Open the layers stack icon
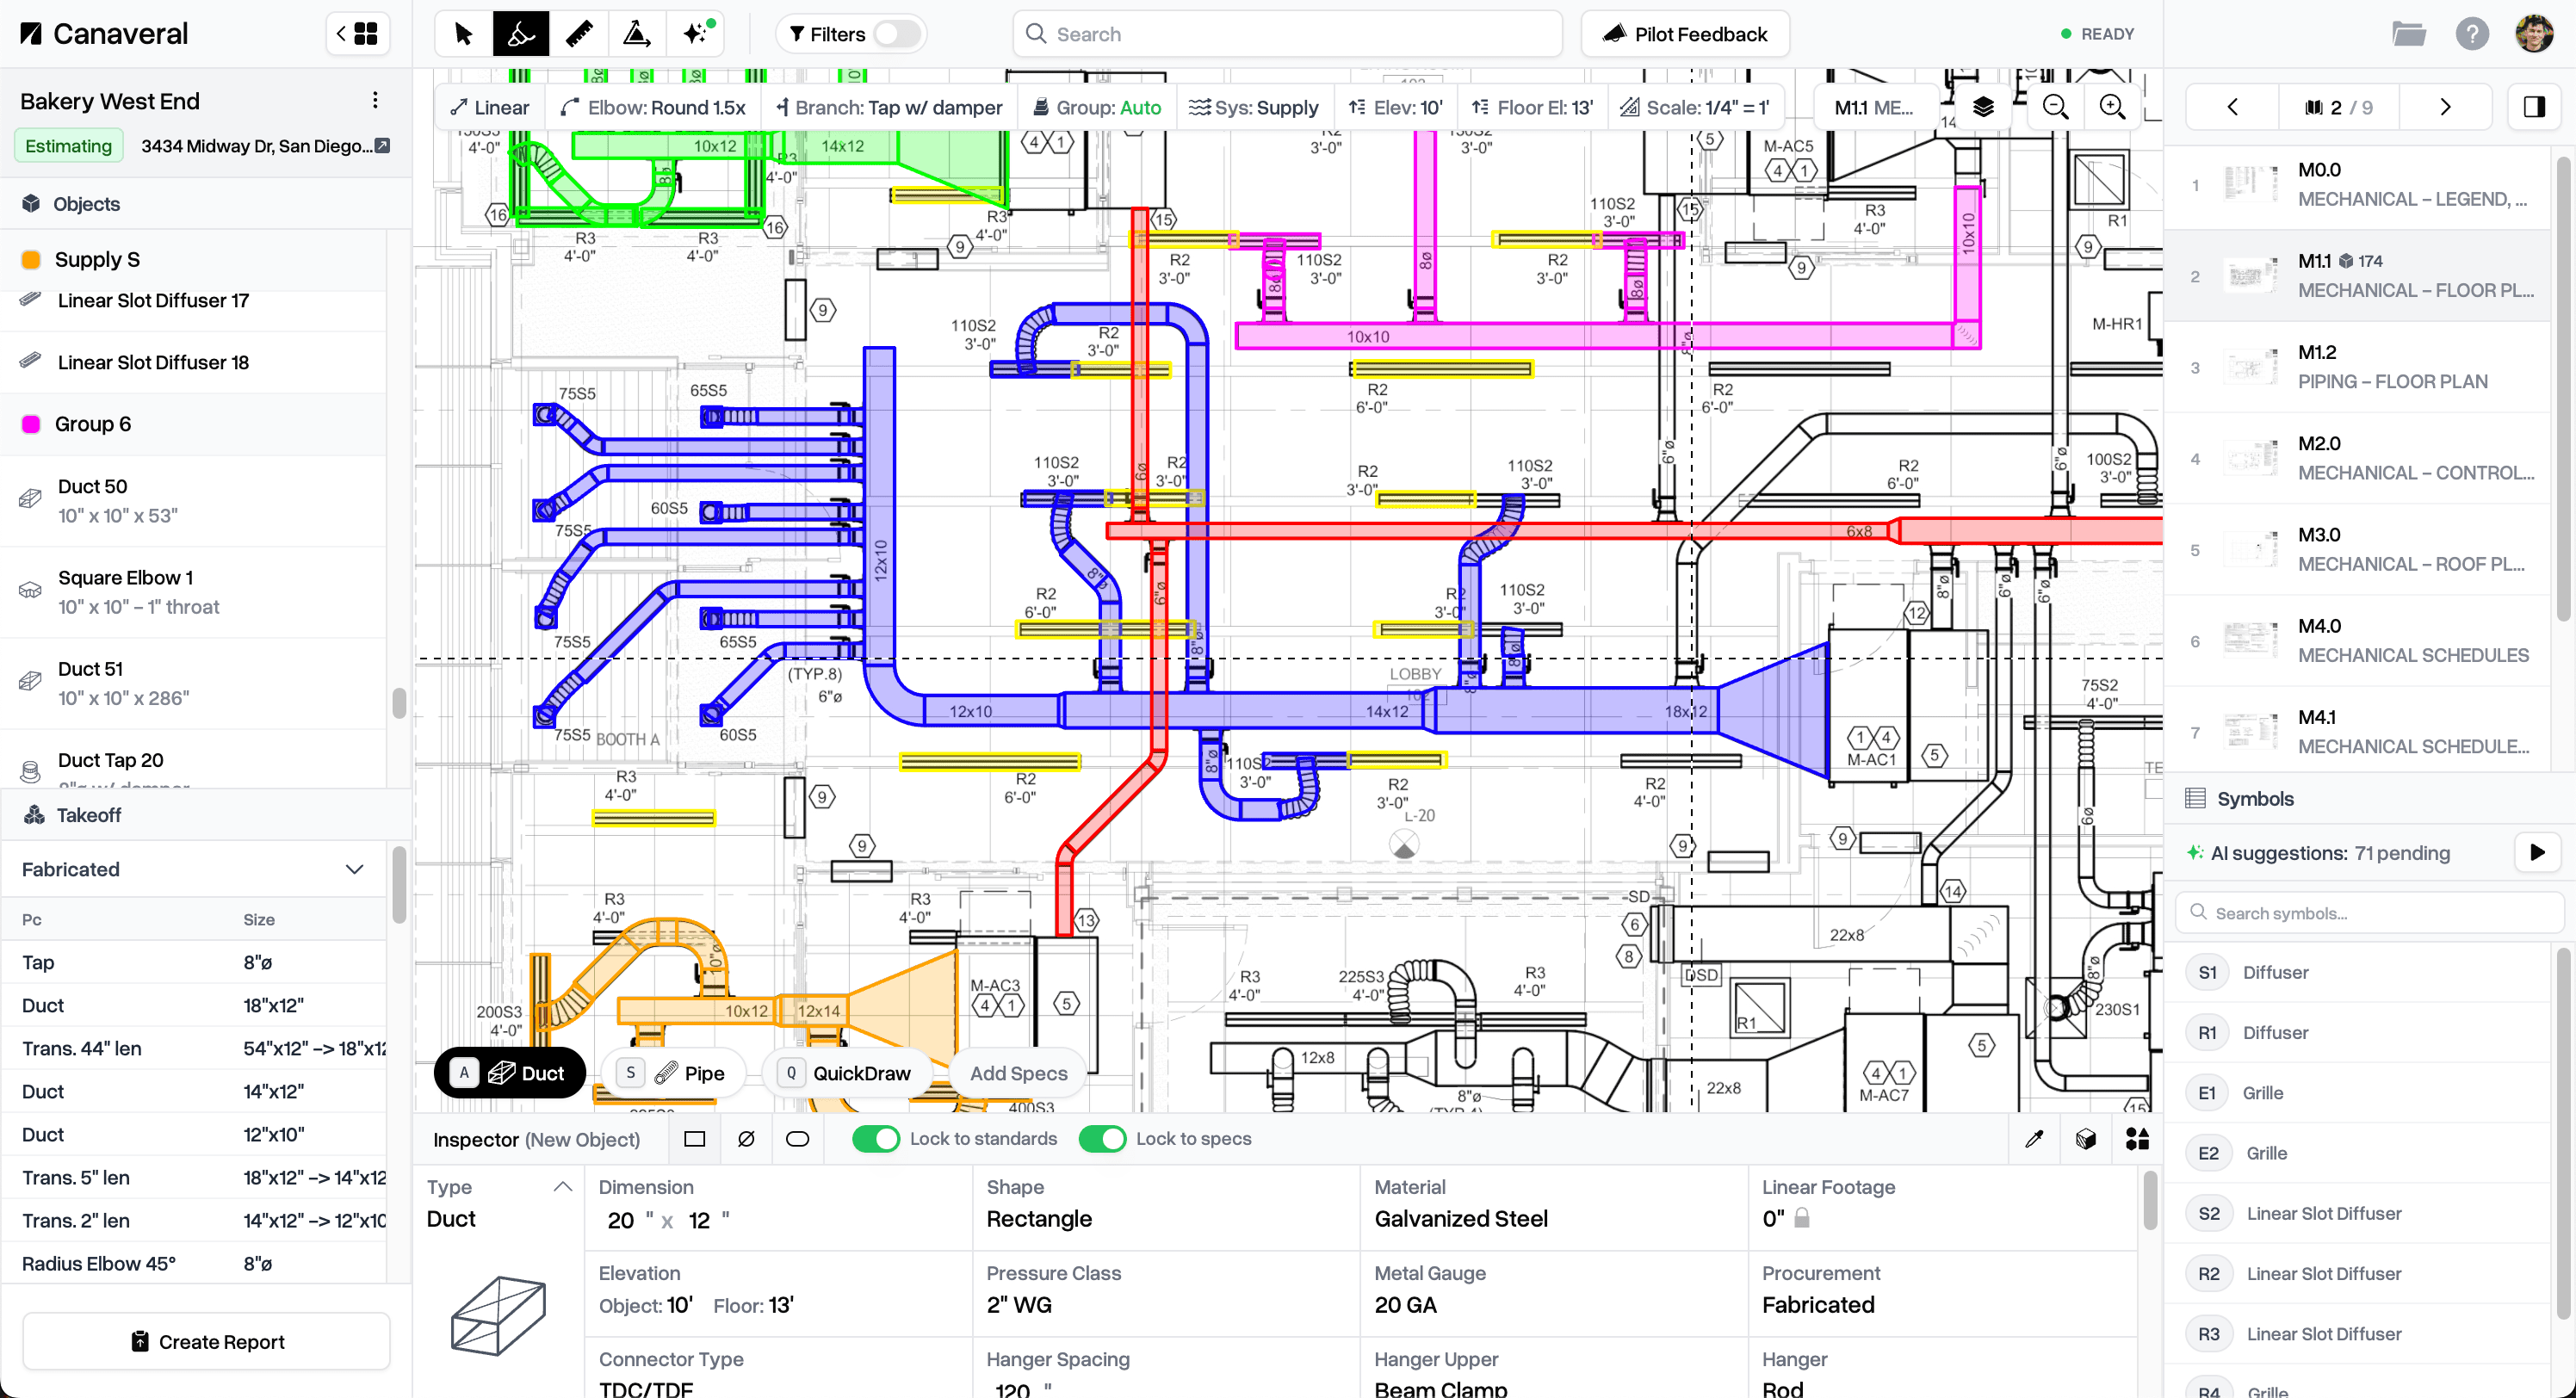Image resolution: width=2576 pixels, height=1398 pixels. (1983, 107)
